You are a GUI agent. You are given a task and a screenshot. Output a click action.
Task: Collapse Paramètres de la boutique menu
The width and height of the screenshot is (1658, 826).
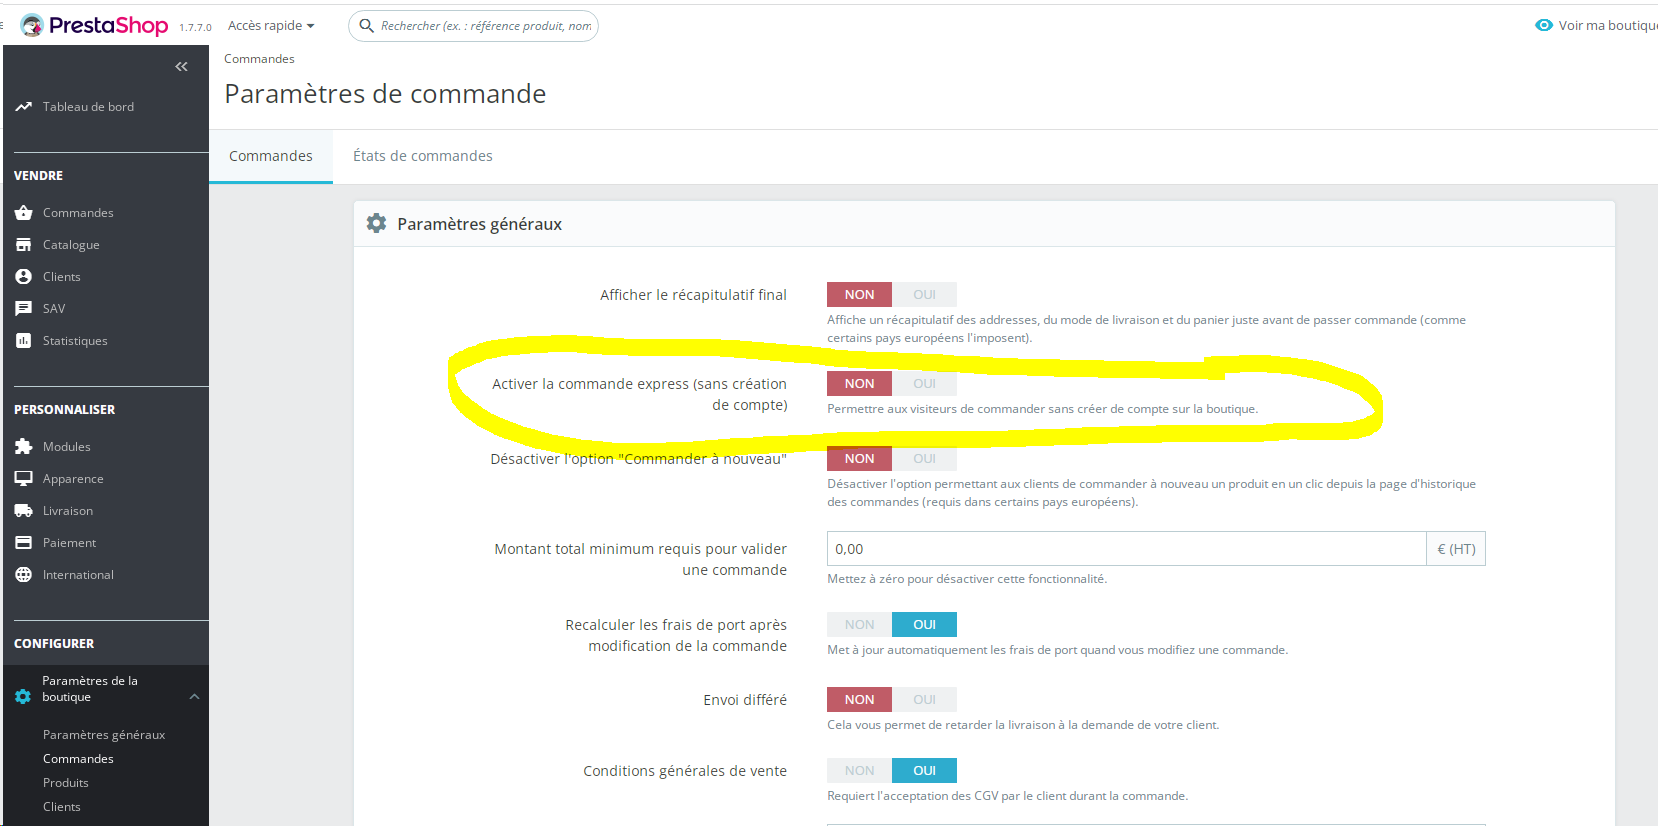(x=194, y=697)
